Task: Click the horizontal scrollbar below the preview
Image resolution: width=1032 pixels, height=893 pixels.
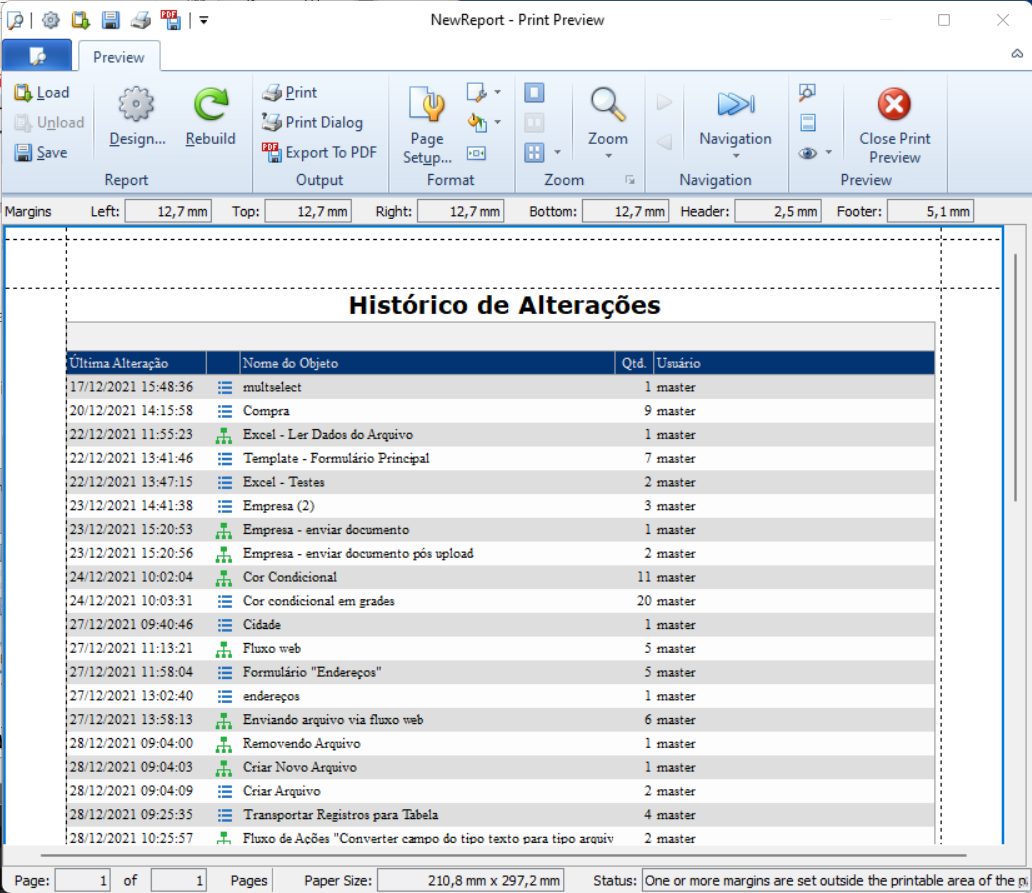Action: coord(500,856)
